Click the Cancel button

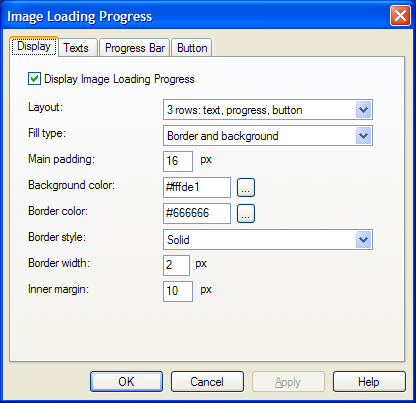click(207, 381)
